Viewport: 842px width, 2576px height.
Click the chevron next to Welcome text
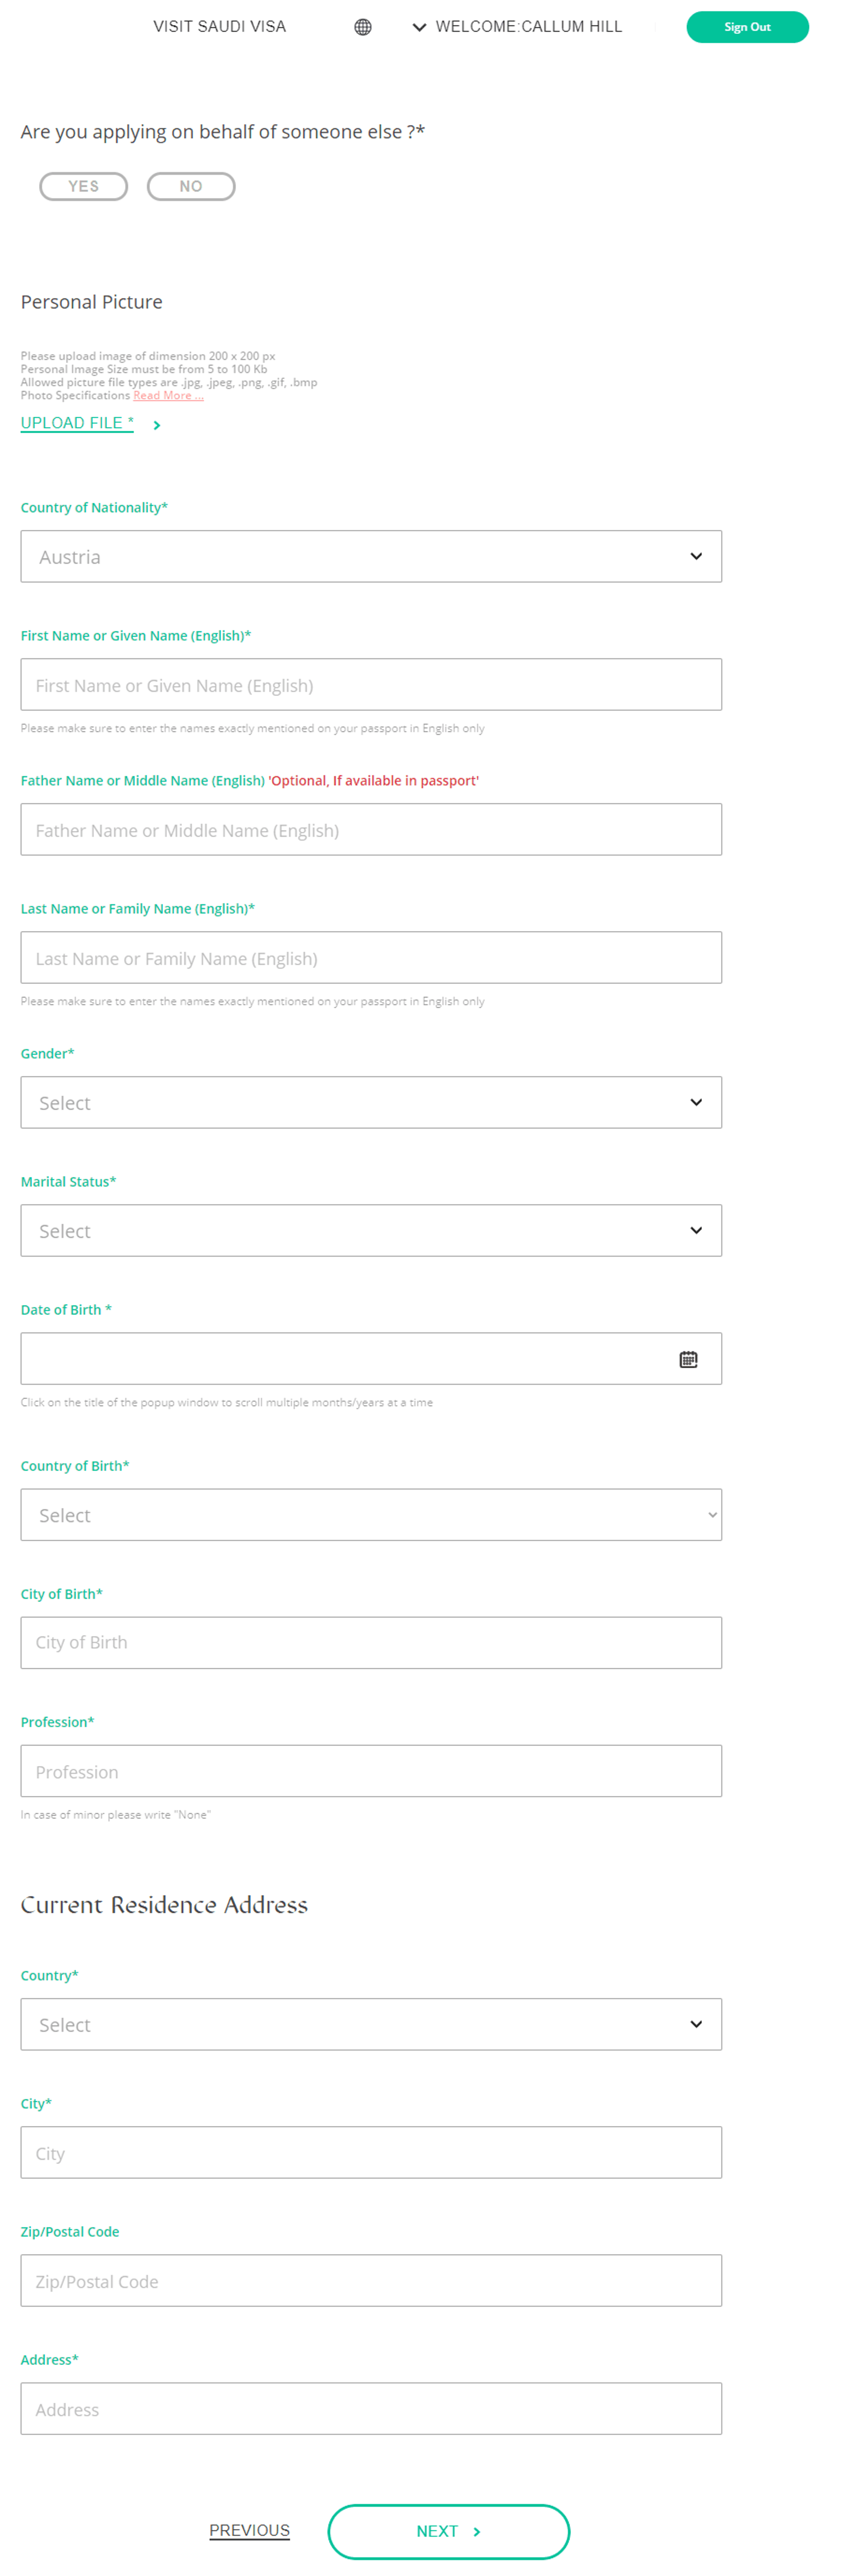419,27
